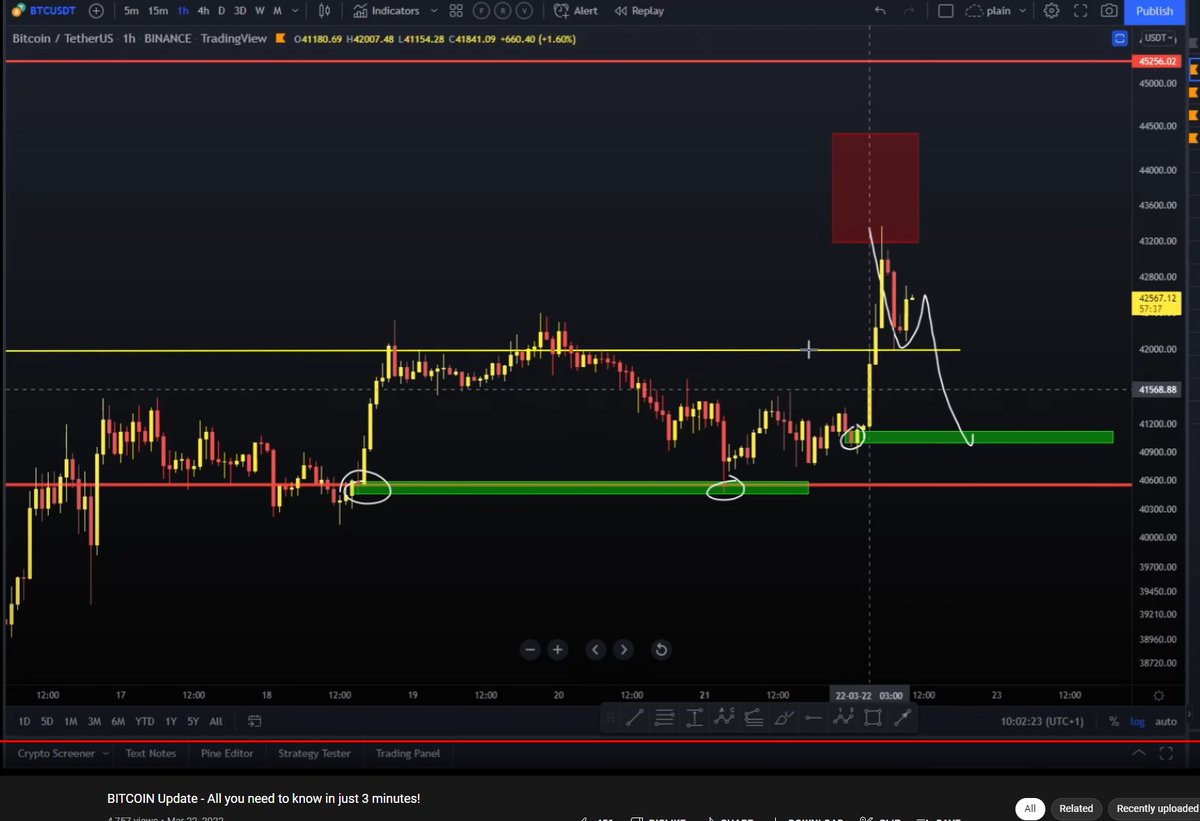Set date range to All
The image size is (1200, 821).
(216, 721)
